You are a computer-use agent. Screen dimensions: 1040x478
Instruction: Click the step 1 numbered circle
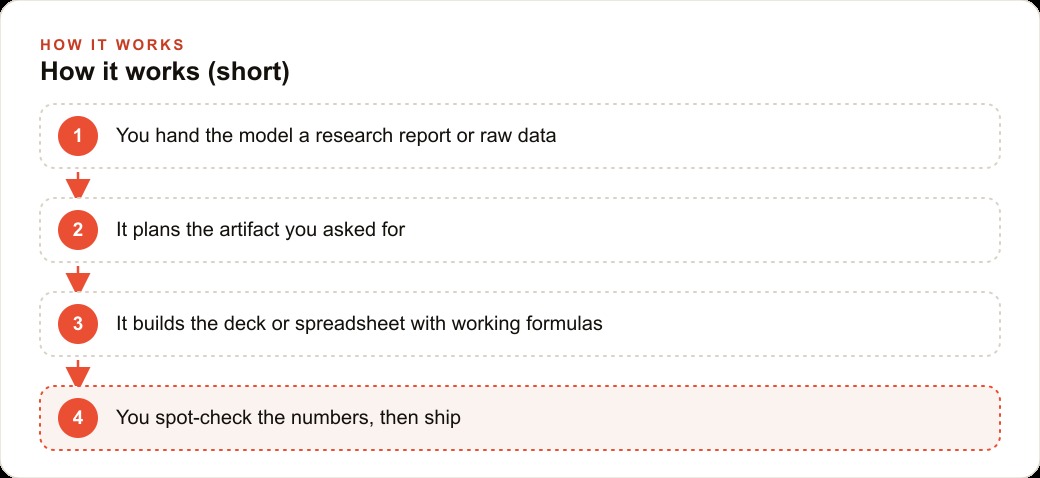[x=78, y=136]
